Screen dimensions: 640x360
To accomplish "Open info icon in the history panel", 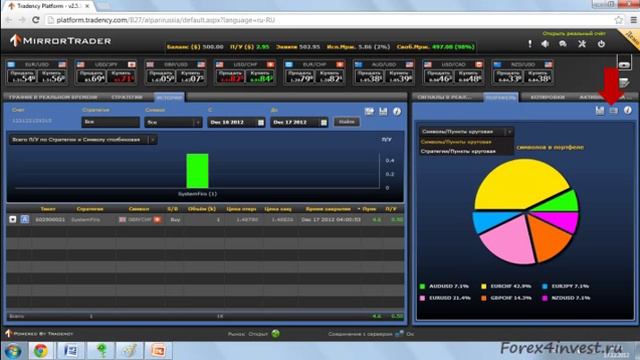I will tap(397, 111).
